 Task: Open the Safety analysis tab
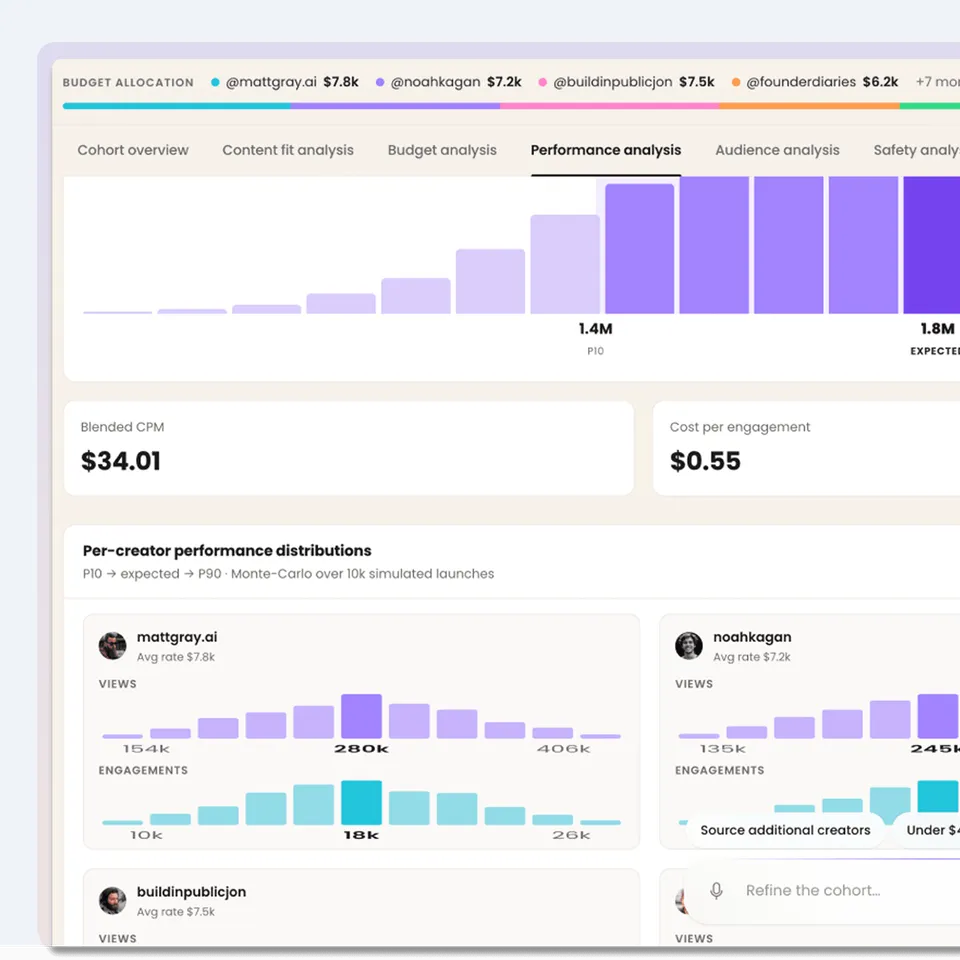point(917,150)
